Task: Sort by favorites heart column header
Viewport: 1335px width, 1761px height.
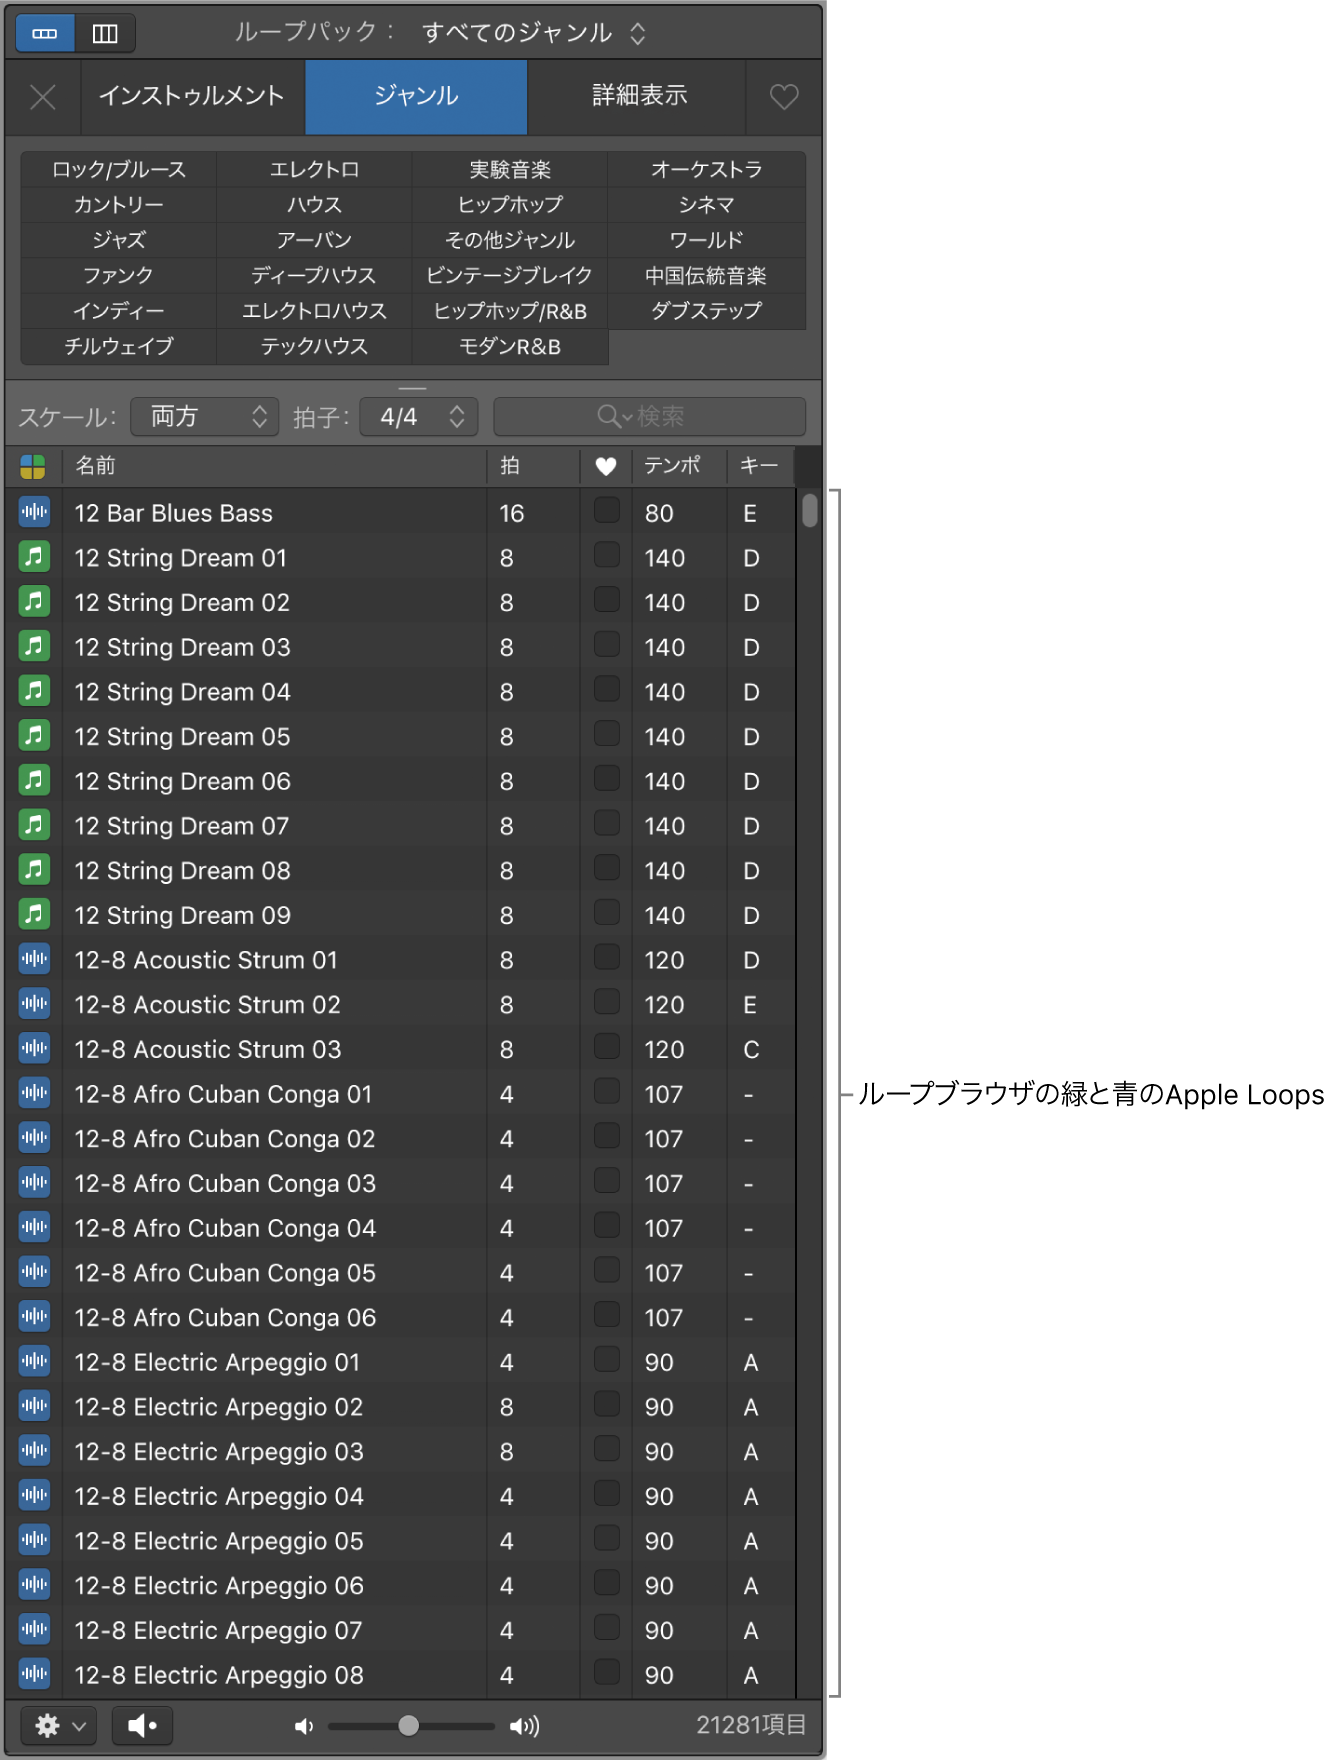Action: coord(605,466)
